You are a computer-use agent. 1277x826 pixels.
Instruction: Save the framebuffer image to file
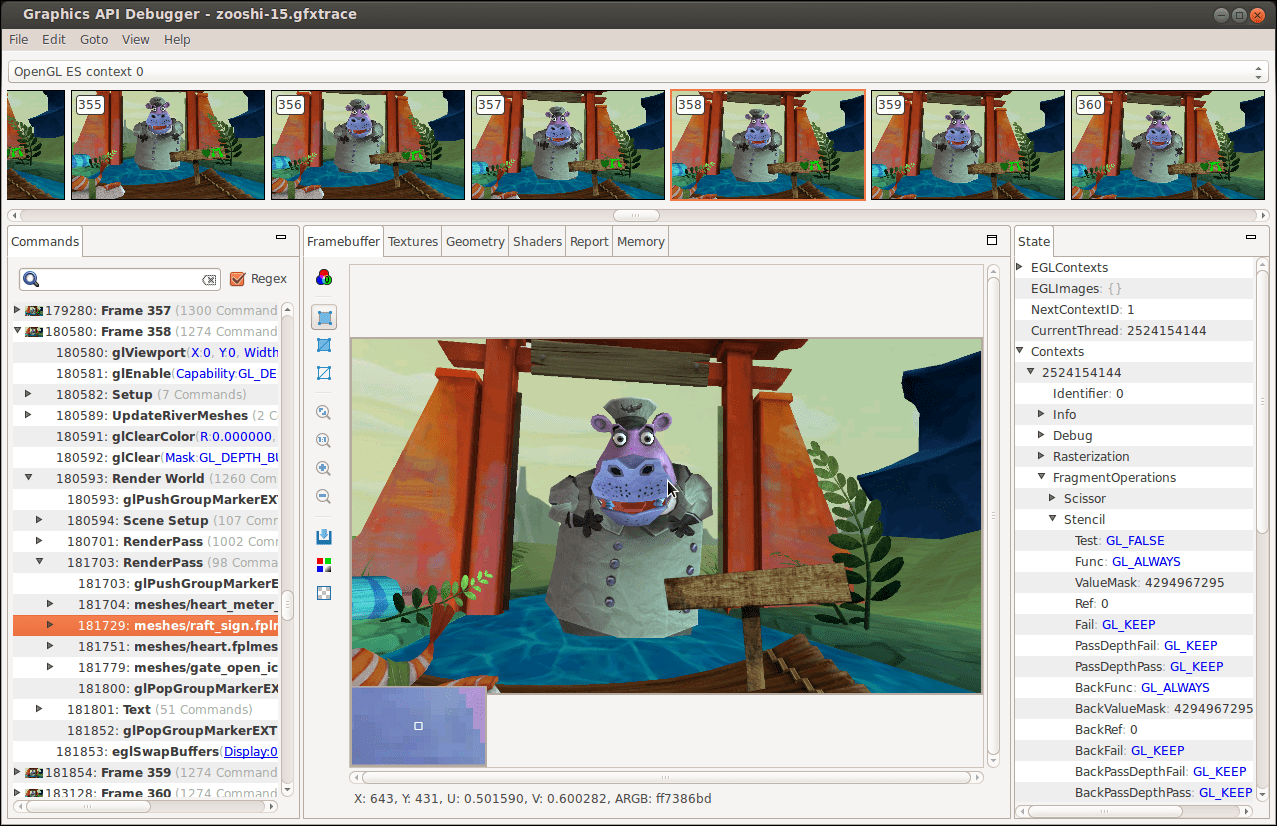[323, 537]
